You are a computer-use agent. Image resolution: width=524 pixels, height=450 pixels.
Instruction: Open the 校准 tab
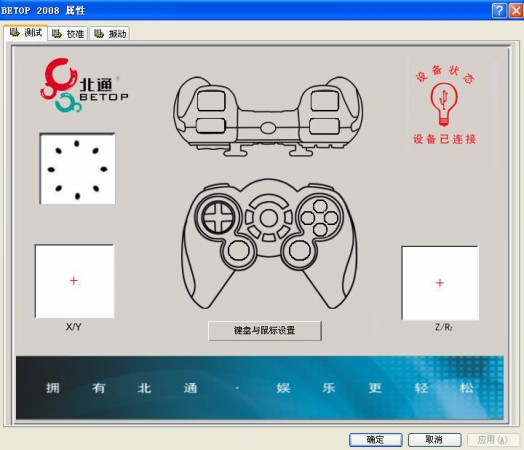coord(68,34)
